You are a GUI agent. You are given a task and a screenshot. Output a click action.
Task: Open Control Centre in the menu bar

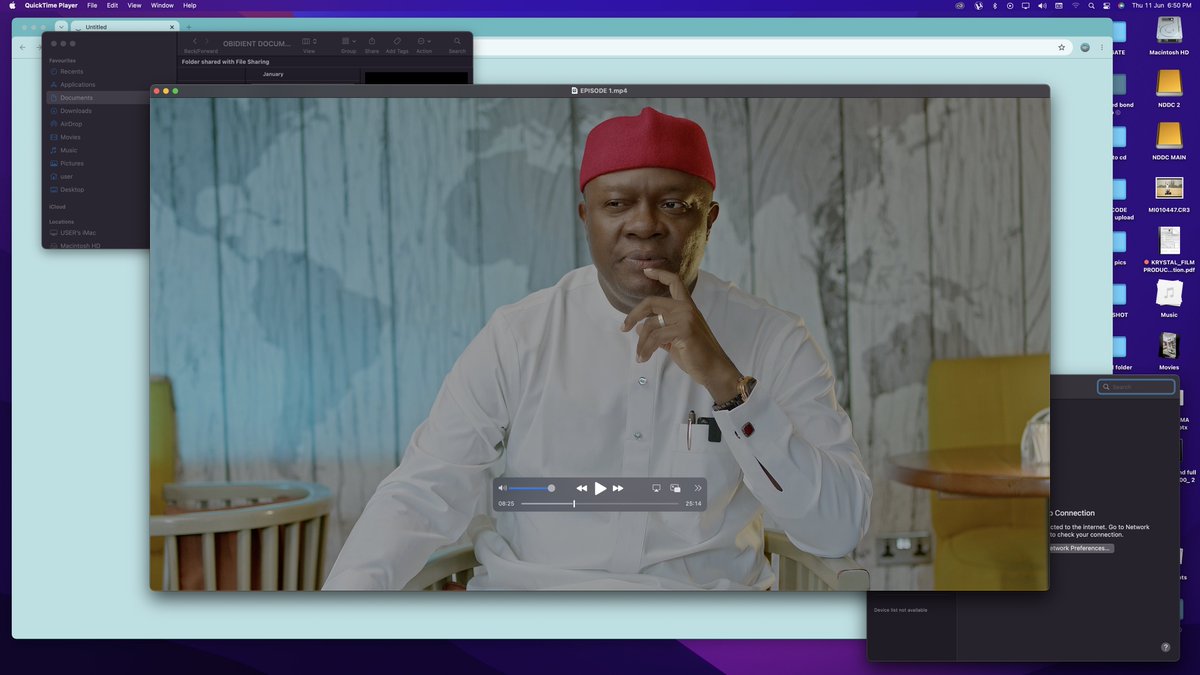[1109, 5]
